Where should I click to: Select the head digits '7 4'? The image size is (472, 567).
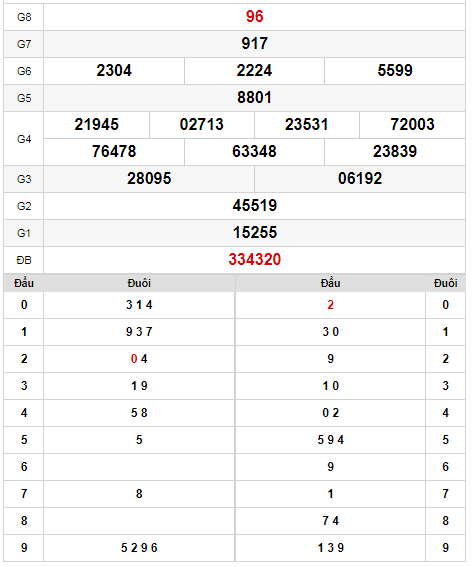pos(331,521)
